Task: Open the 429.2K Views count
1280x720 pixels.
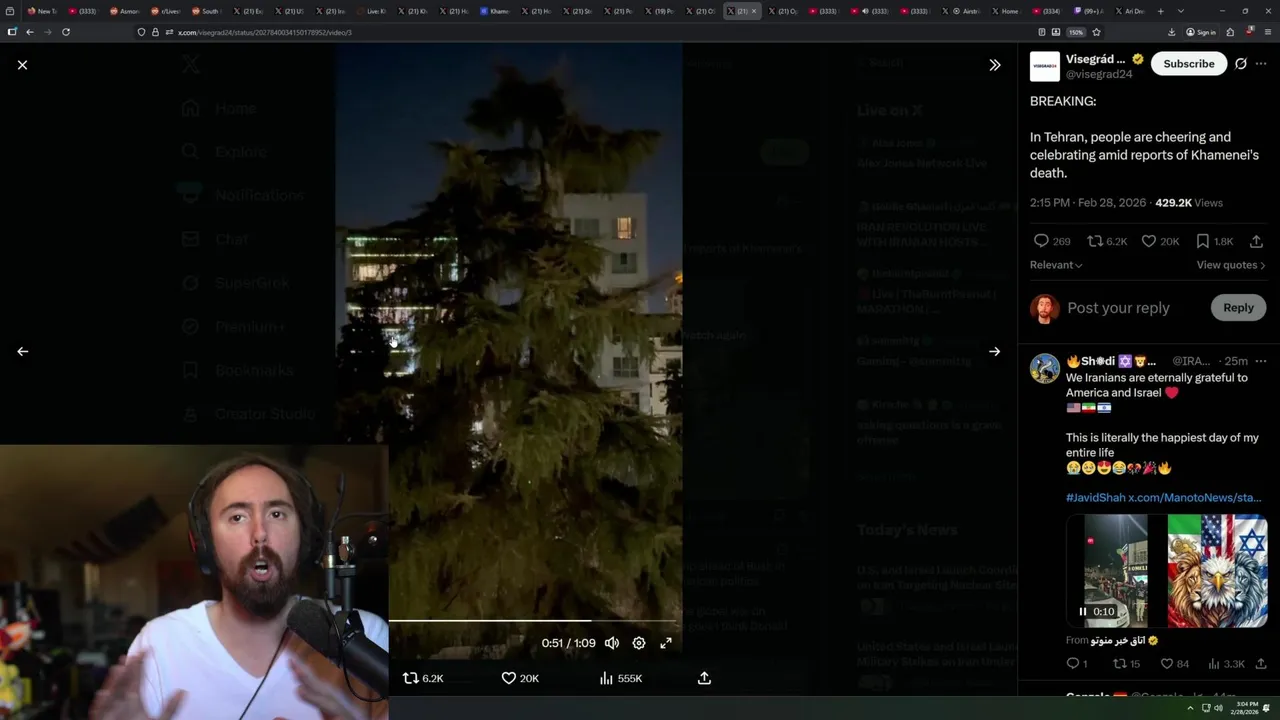Action: pos(1189,203)
